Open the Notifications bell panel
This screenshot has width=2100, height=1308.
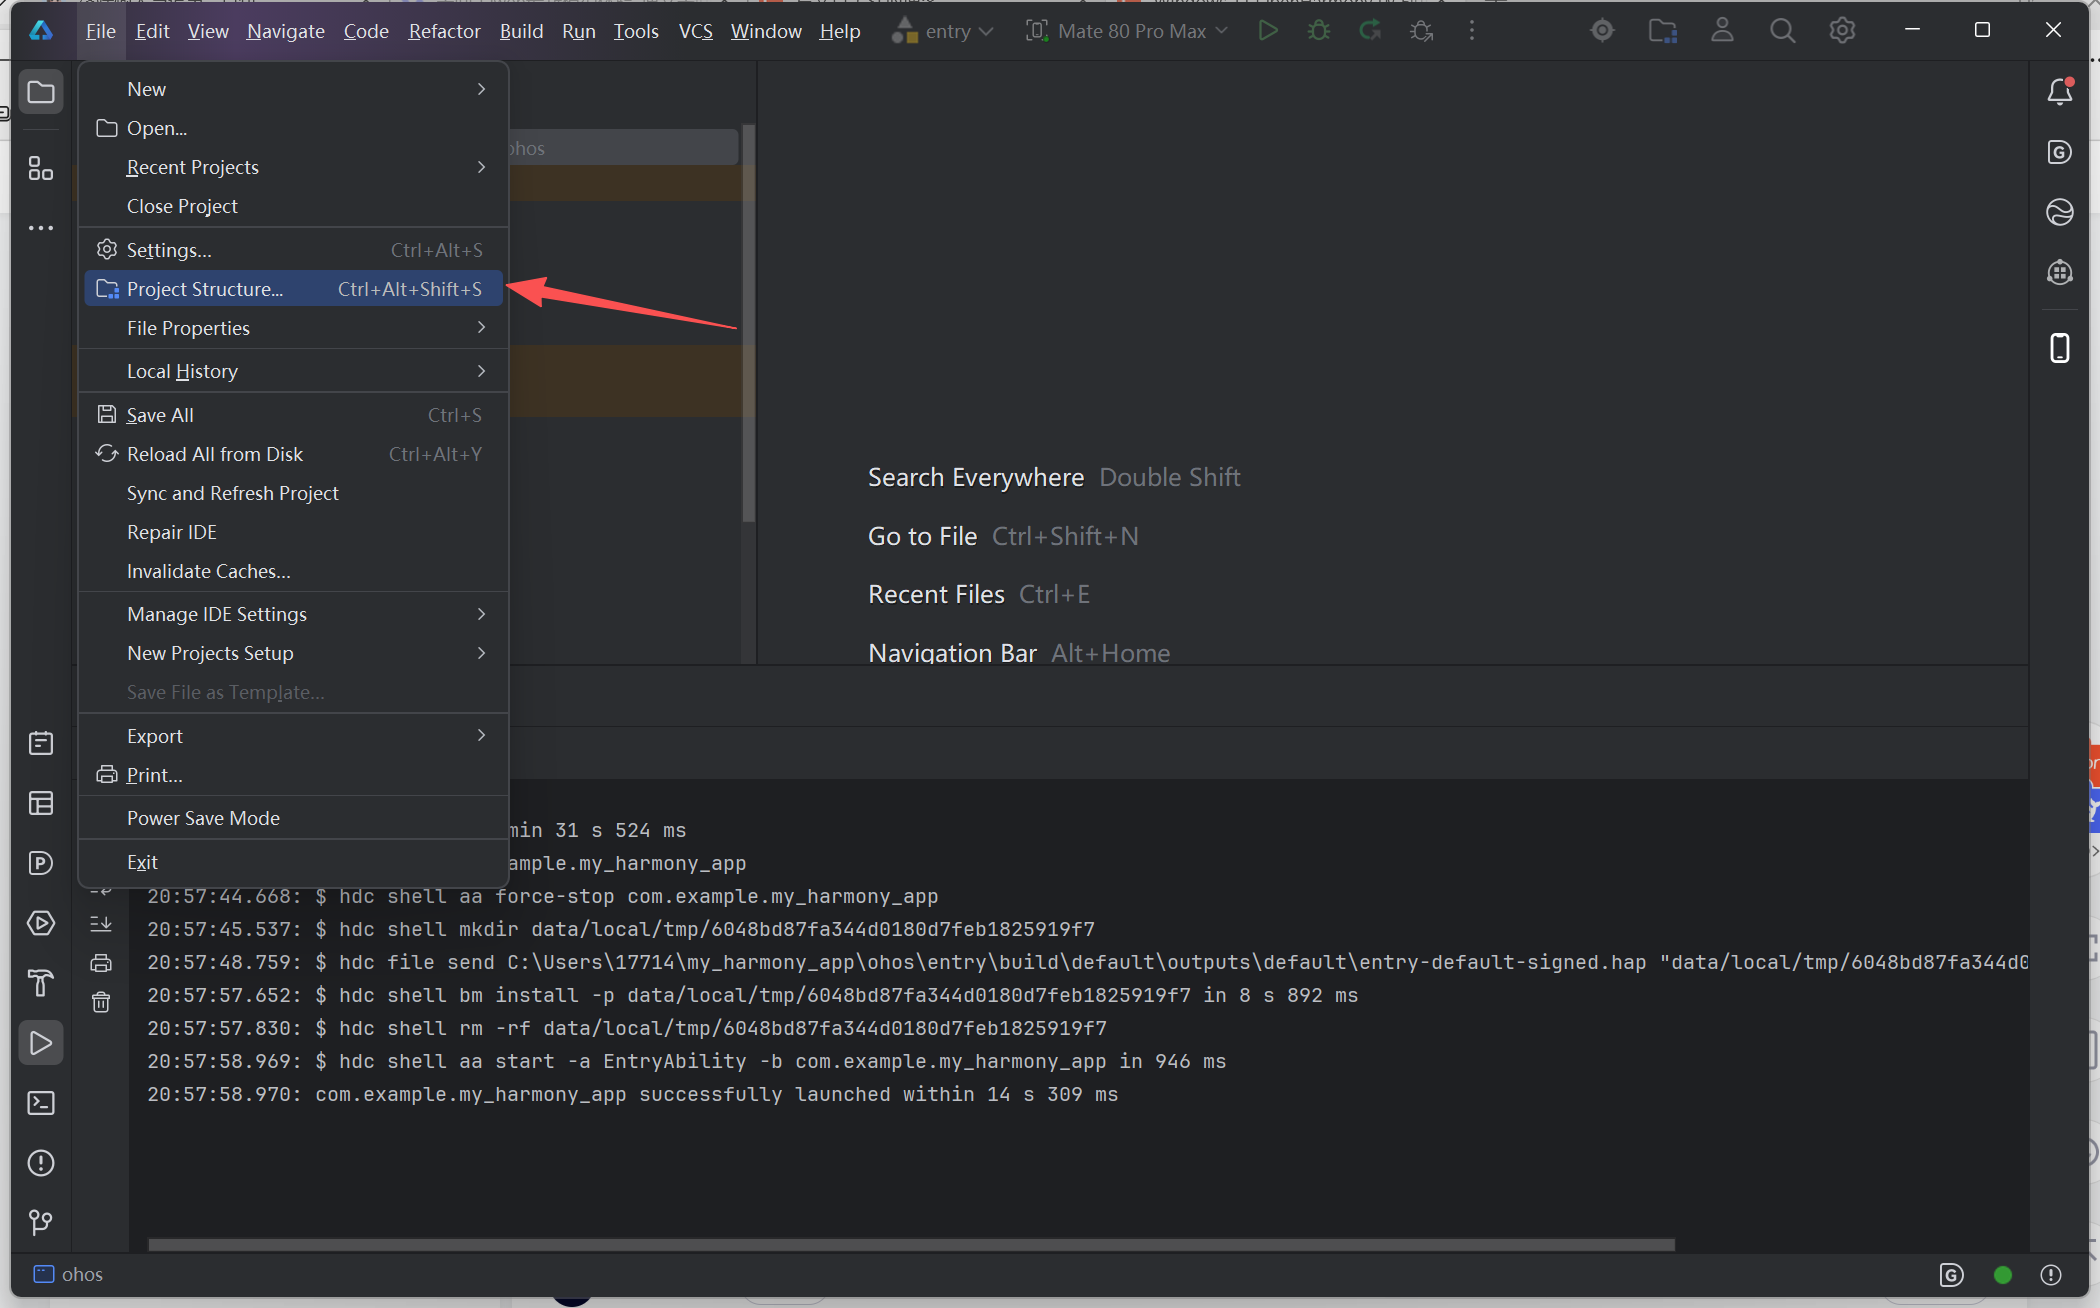2059,92
